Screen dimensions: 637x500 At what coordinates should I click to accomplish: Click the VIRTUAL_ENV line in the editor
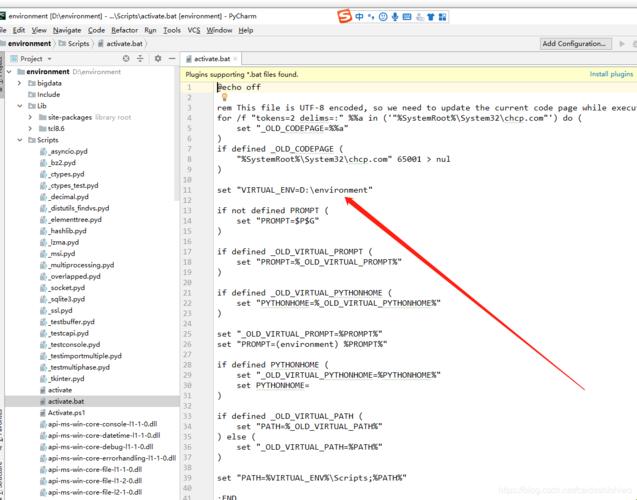[x=295, y=190]
